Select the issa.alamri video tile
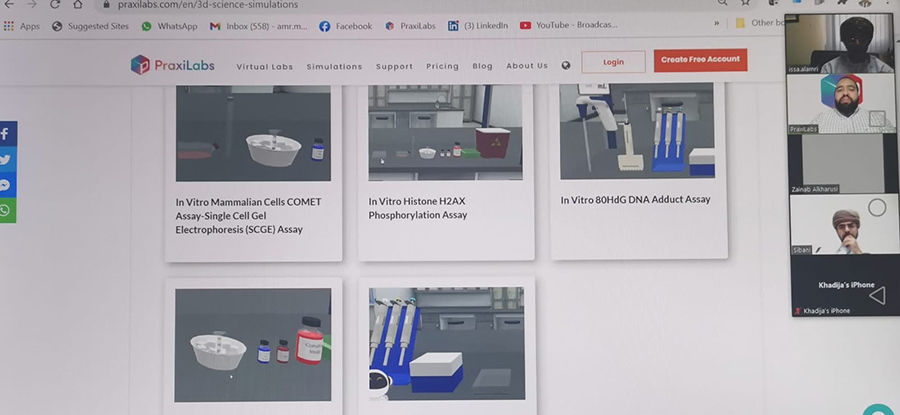The width and height of the screenshot is (900, 415). (x=841, y=44)
